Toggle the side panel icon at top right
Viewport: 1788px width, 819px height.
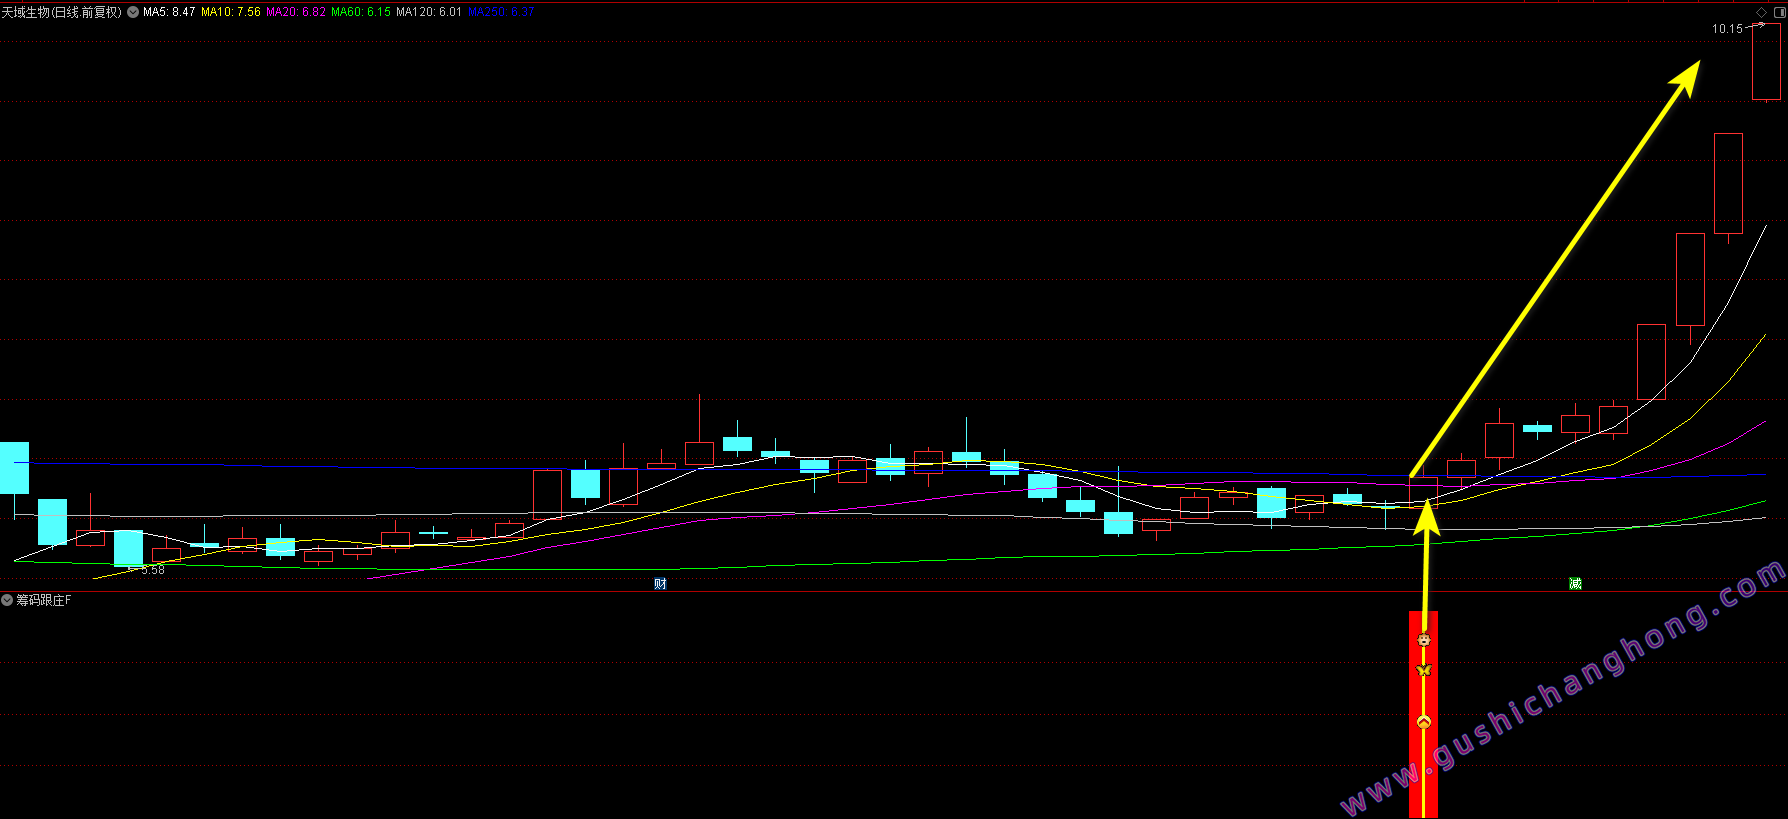[x=1779, y=12]
